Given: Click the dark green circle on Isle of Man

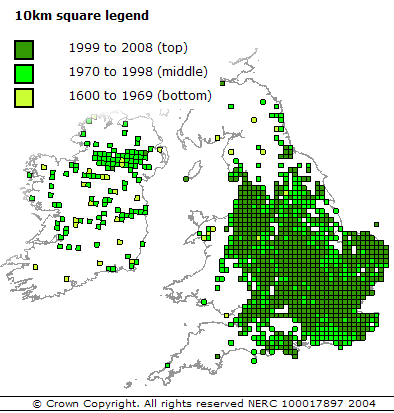Looking at the screenshot, I should click(x=186, y=179).
